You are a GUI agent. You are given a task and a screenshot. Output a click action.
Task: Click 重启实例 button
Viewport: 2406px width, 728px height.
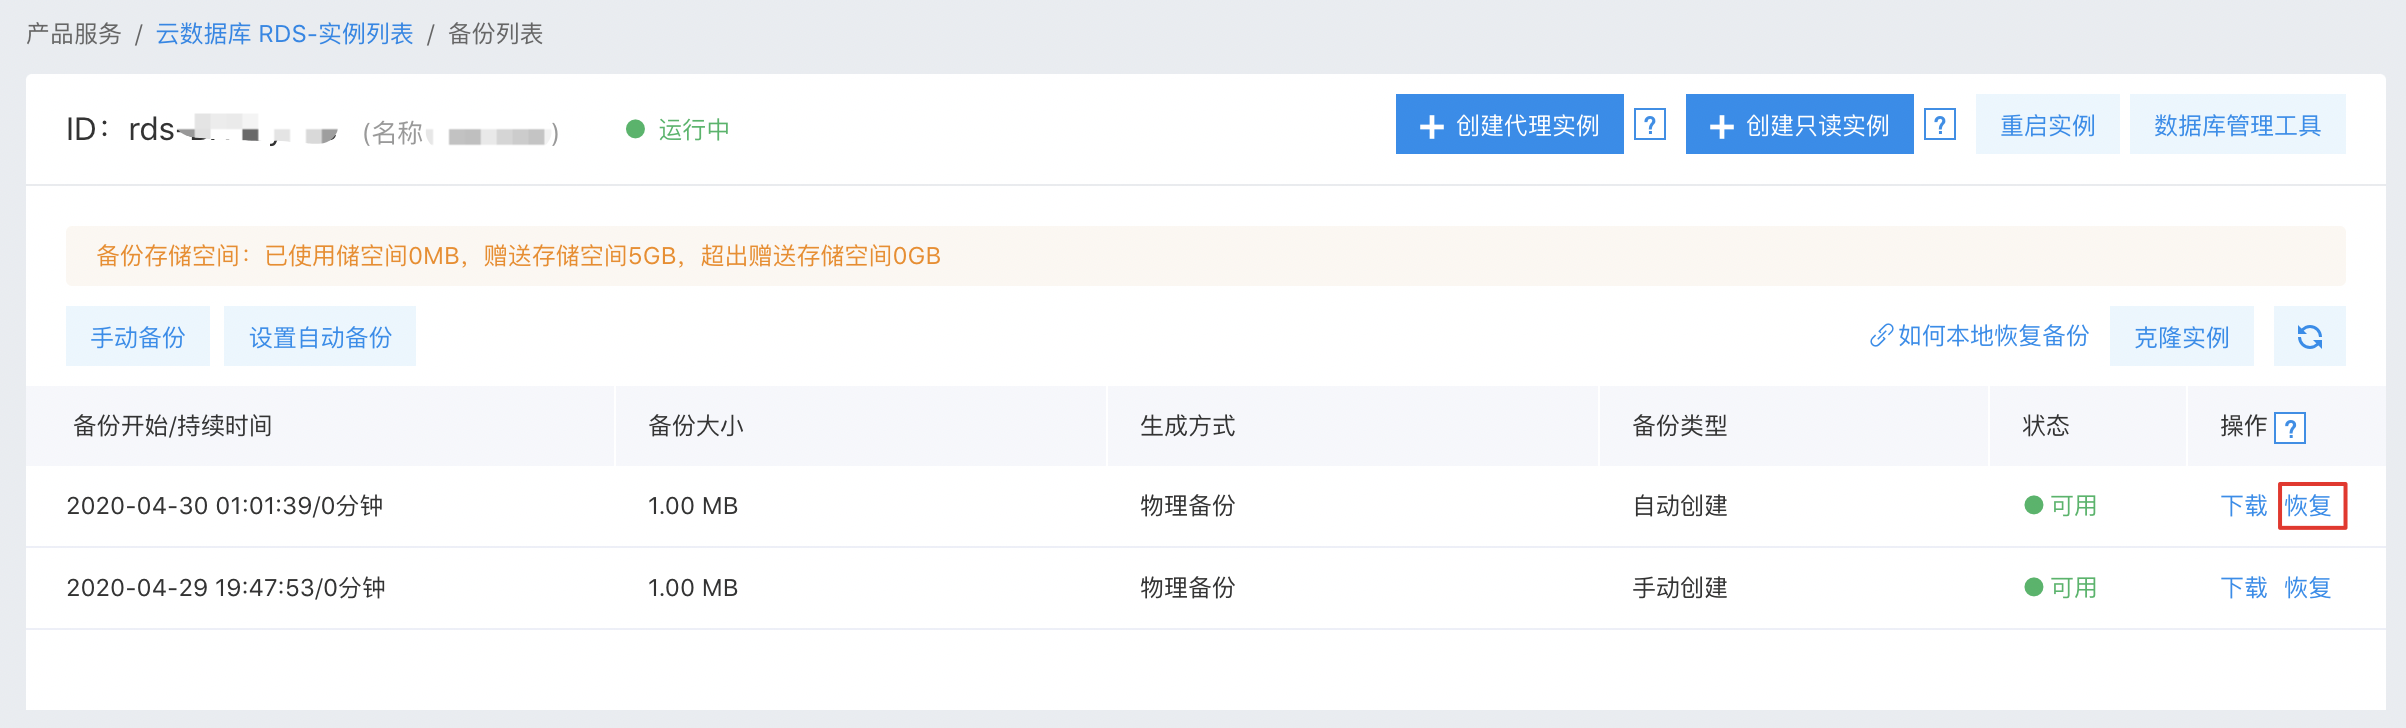pyautogui.click(x=2048, y=125)
